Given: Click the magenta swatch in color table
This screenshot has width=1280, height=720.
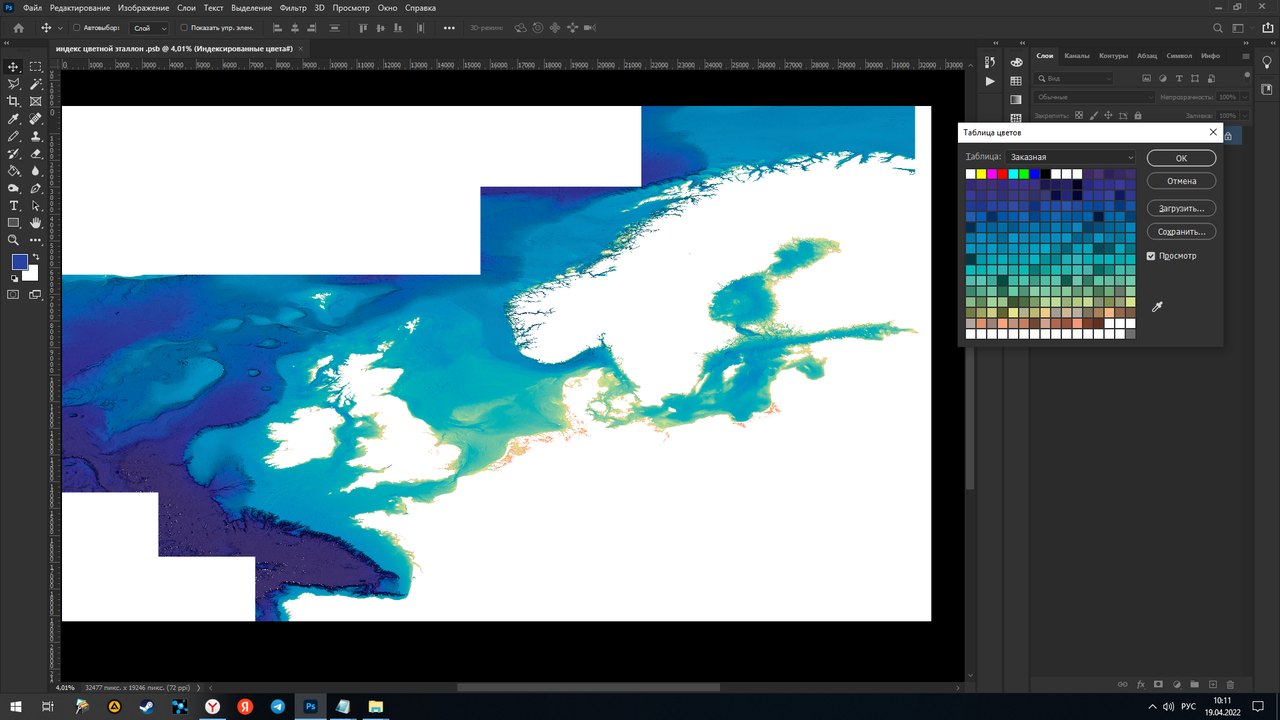Looking at the screenshot, I should tap(992, 174).
